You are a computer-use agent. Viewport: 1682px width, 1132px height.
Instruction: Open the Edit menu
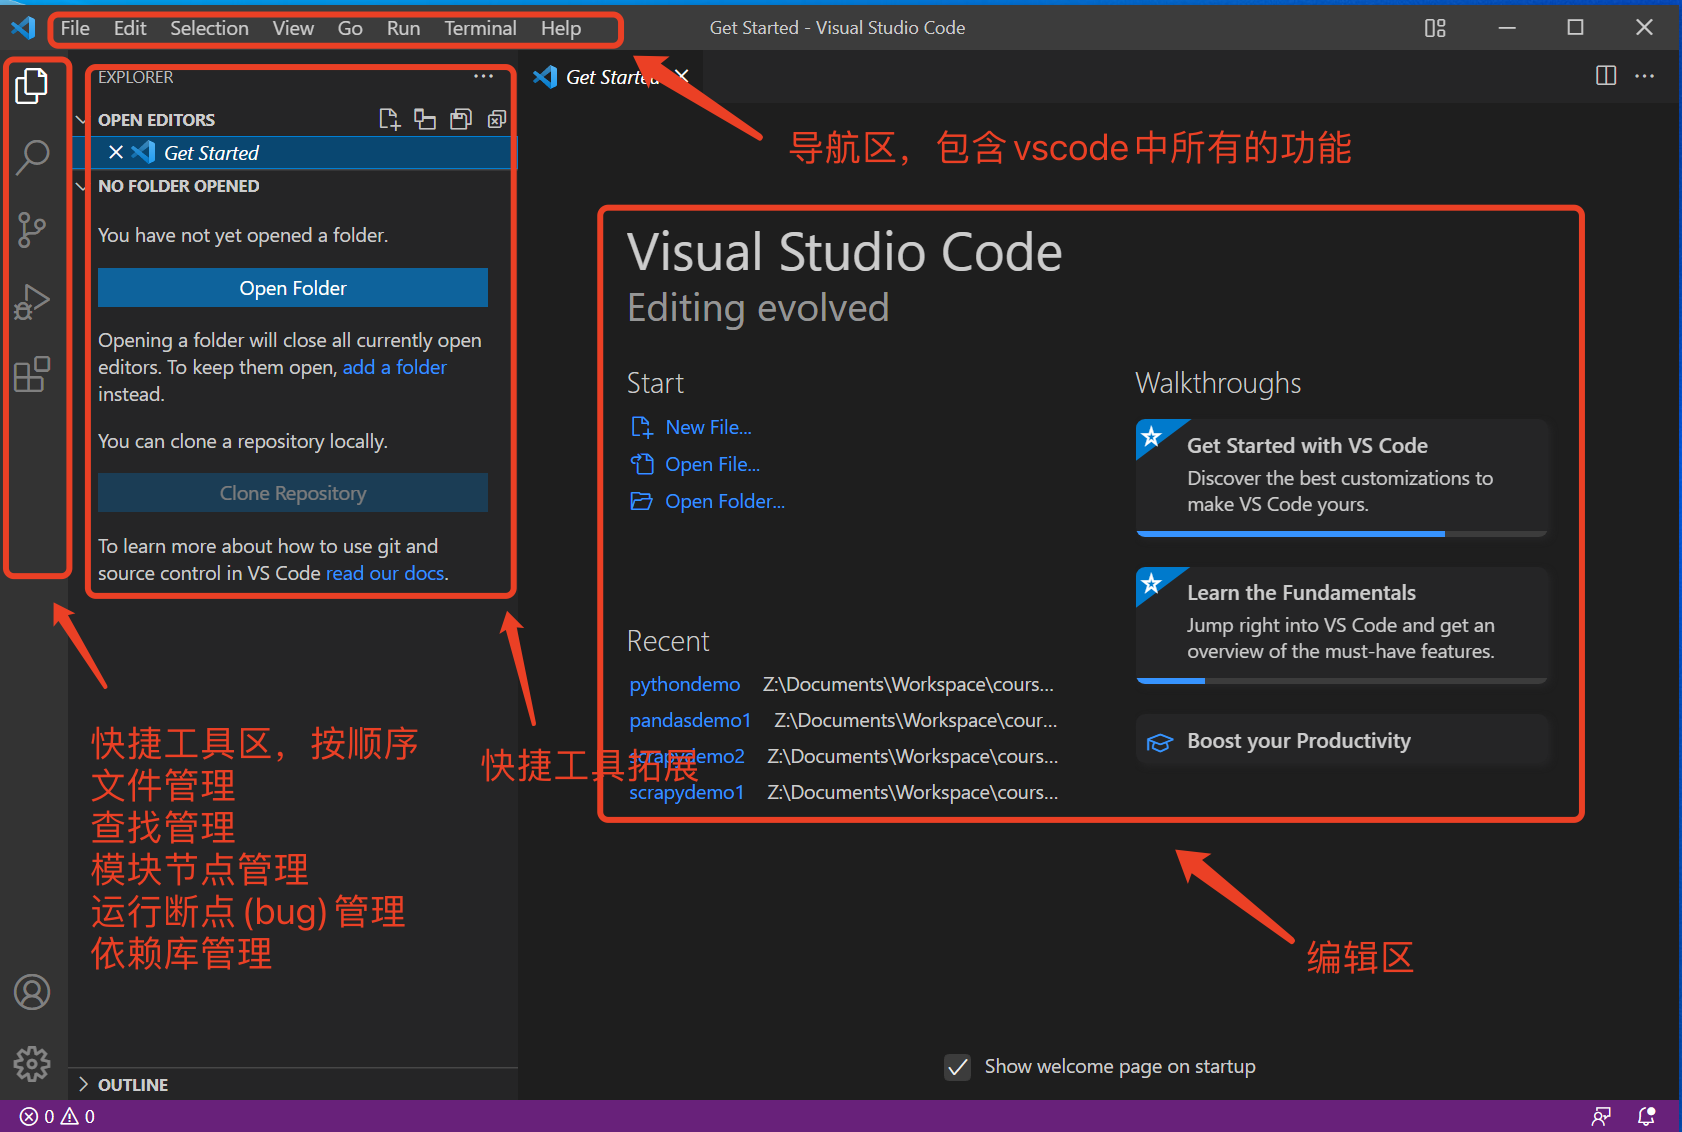coord(130,28)
